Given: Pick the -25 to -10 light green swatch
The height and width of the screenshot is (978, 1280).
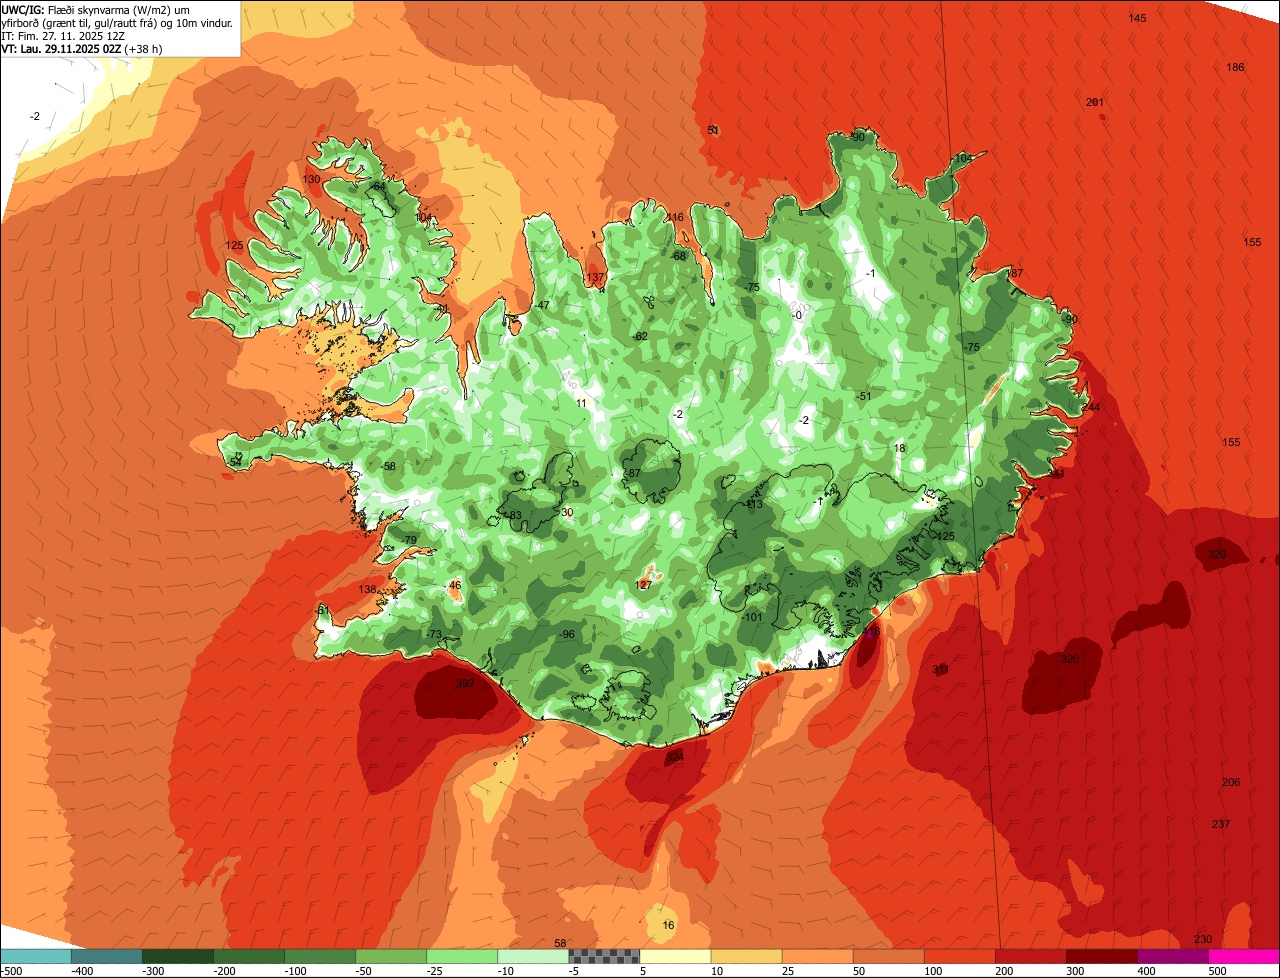Looking at the screenshot, I should tap(462, 956).
